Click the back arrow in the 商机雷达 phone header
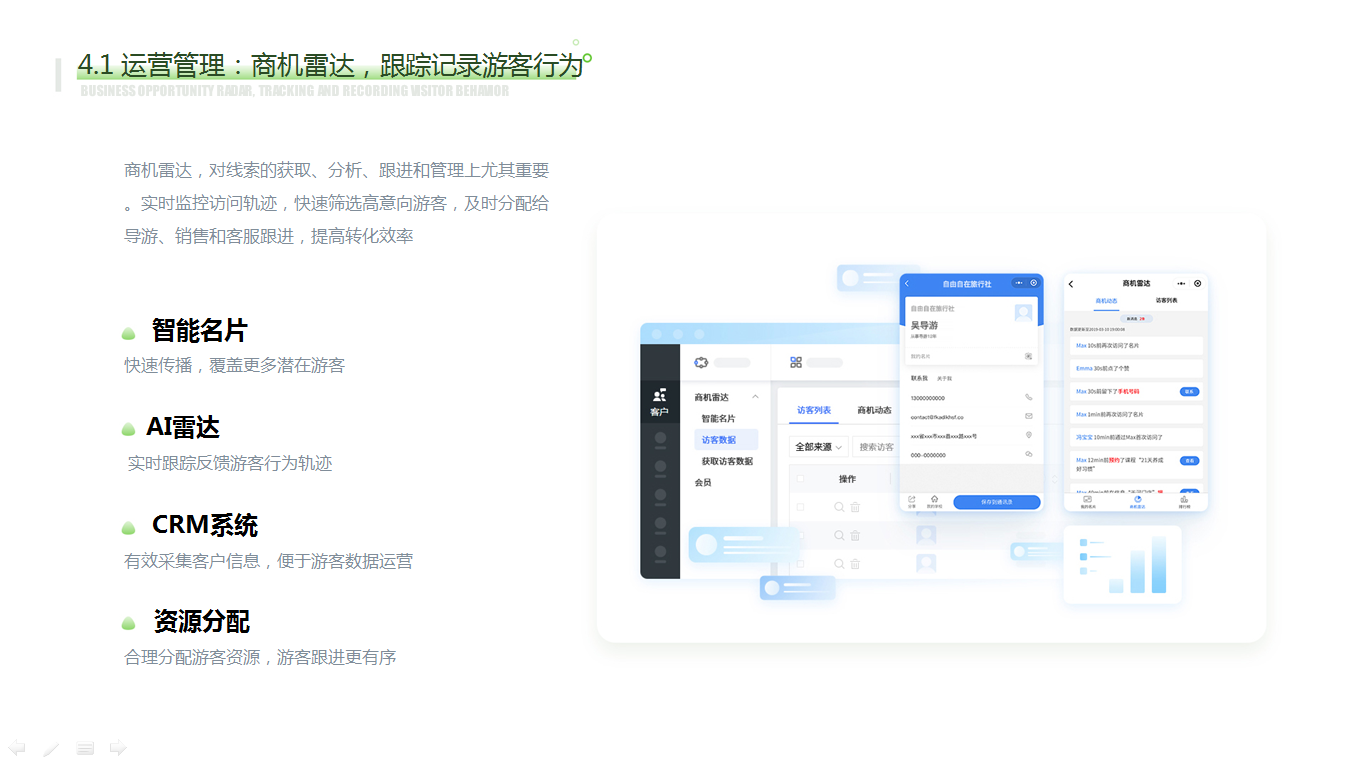Viewport: 1366px width, 768px height. click(x=1072, y=284)
